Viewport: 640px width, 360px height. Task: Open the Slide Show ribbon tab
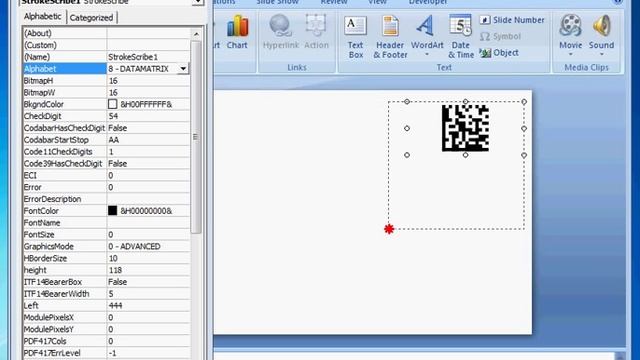(x=277, y=2)
